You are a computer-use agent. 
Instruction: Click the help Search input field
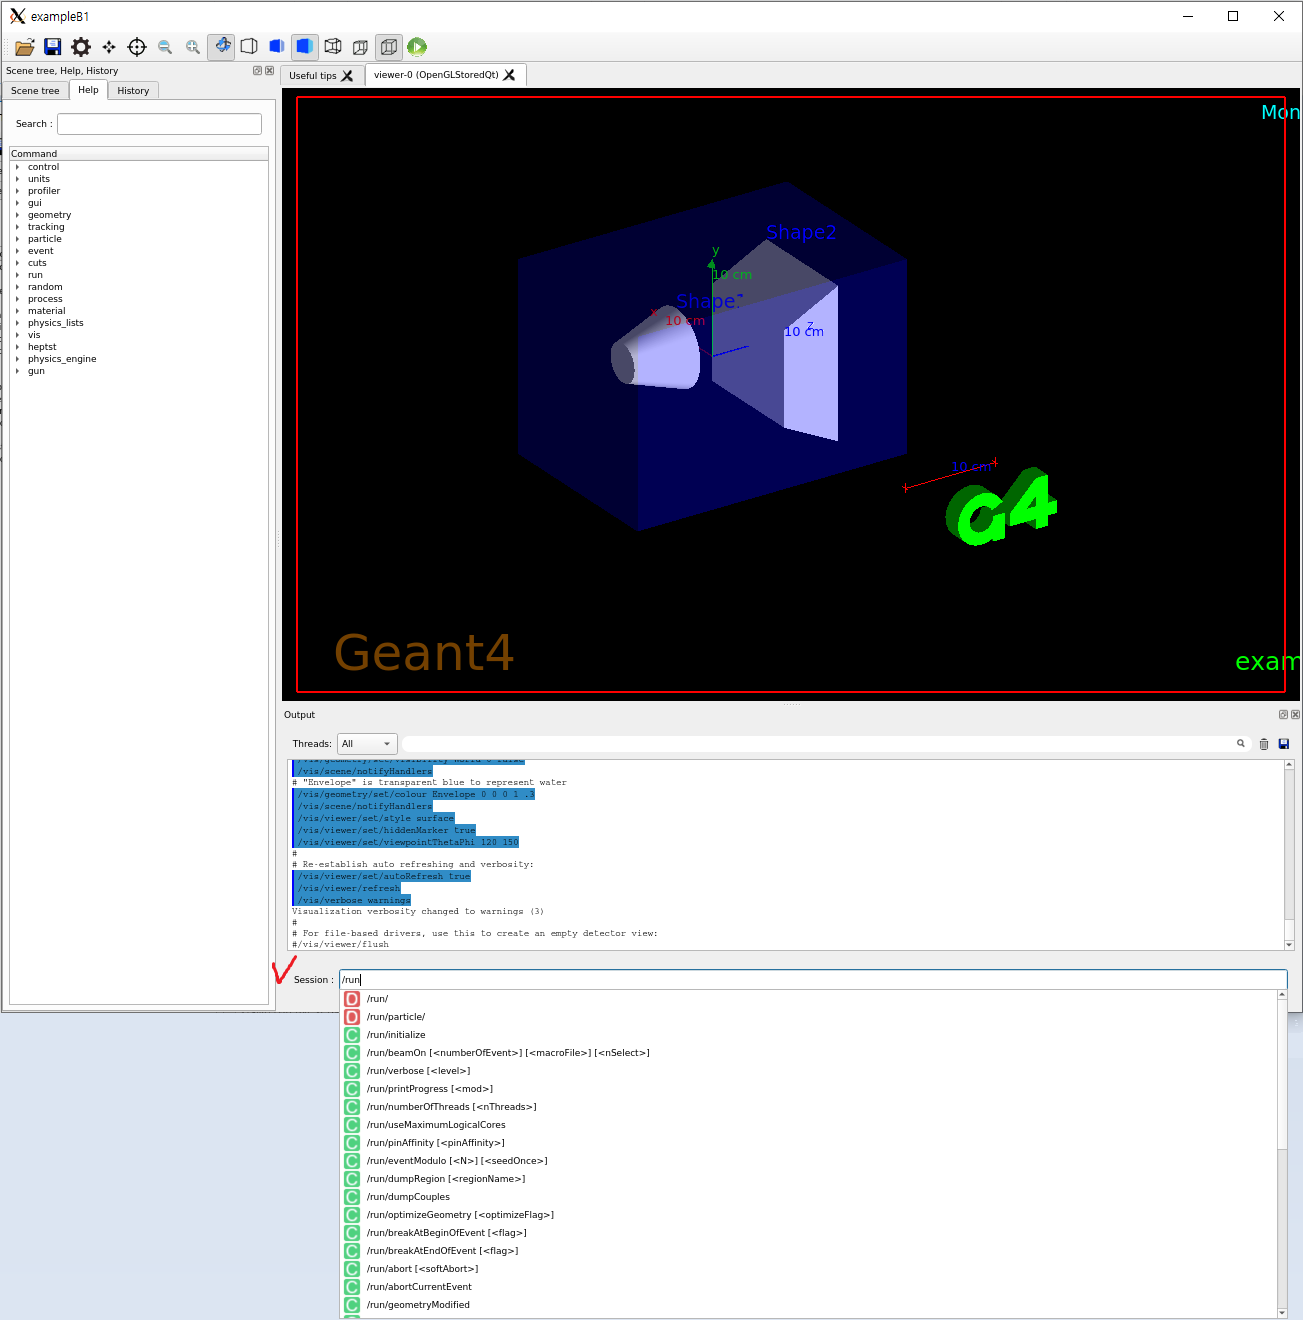159,124
